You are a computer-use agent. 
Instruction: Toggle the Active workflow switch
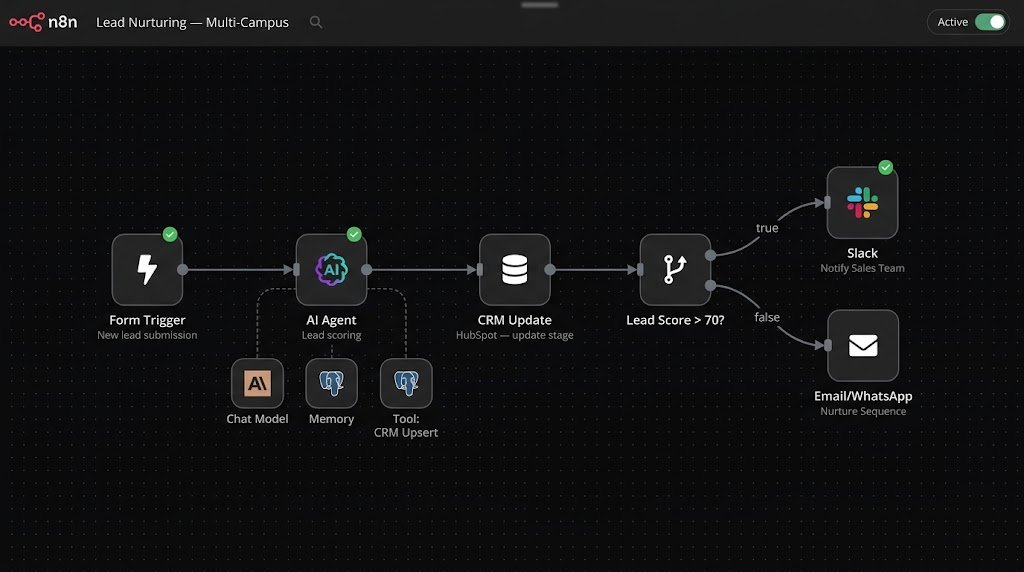click(x=990, y=22)
